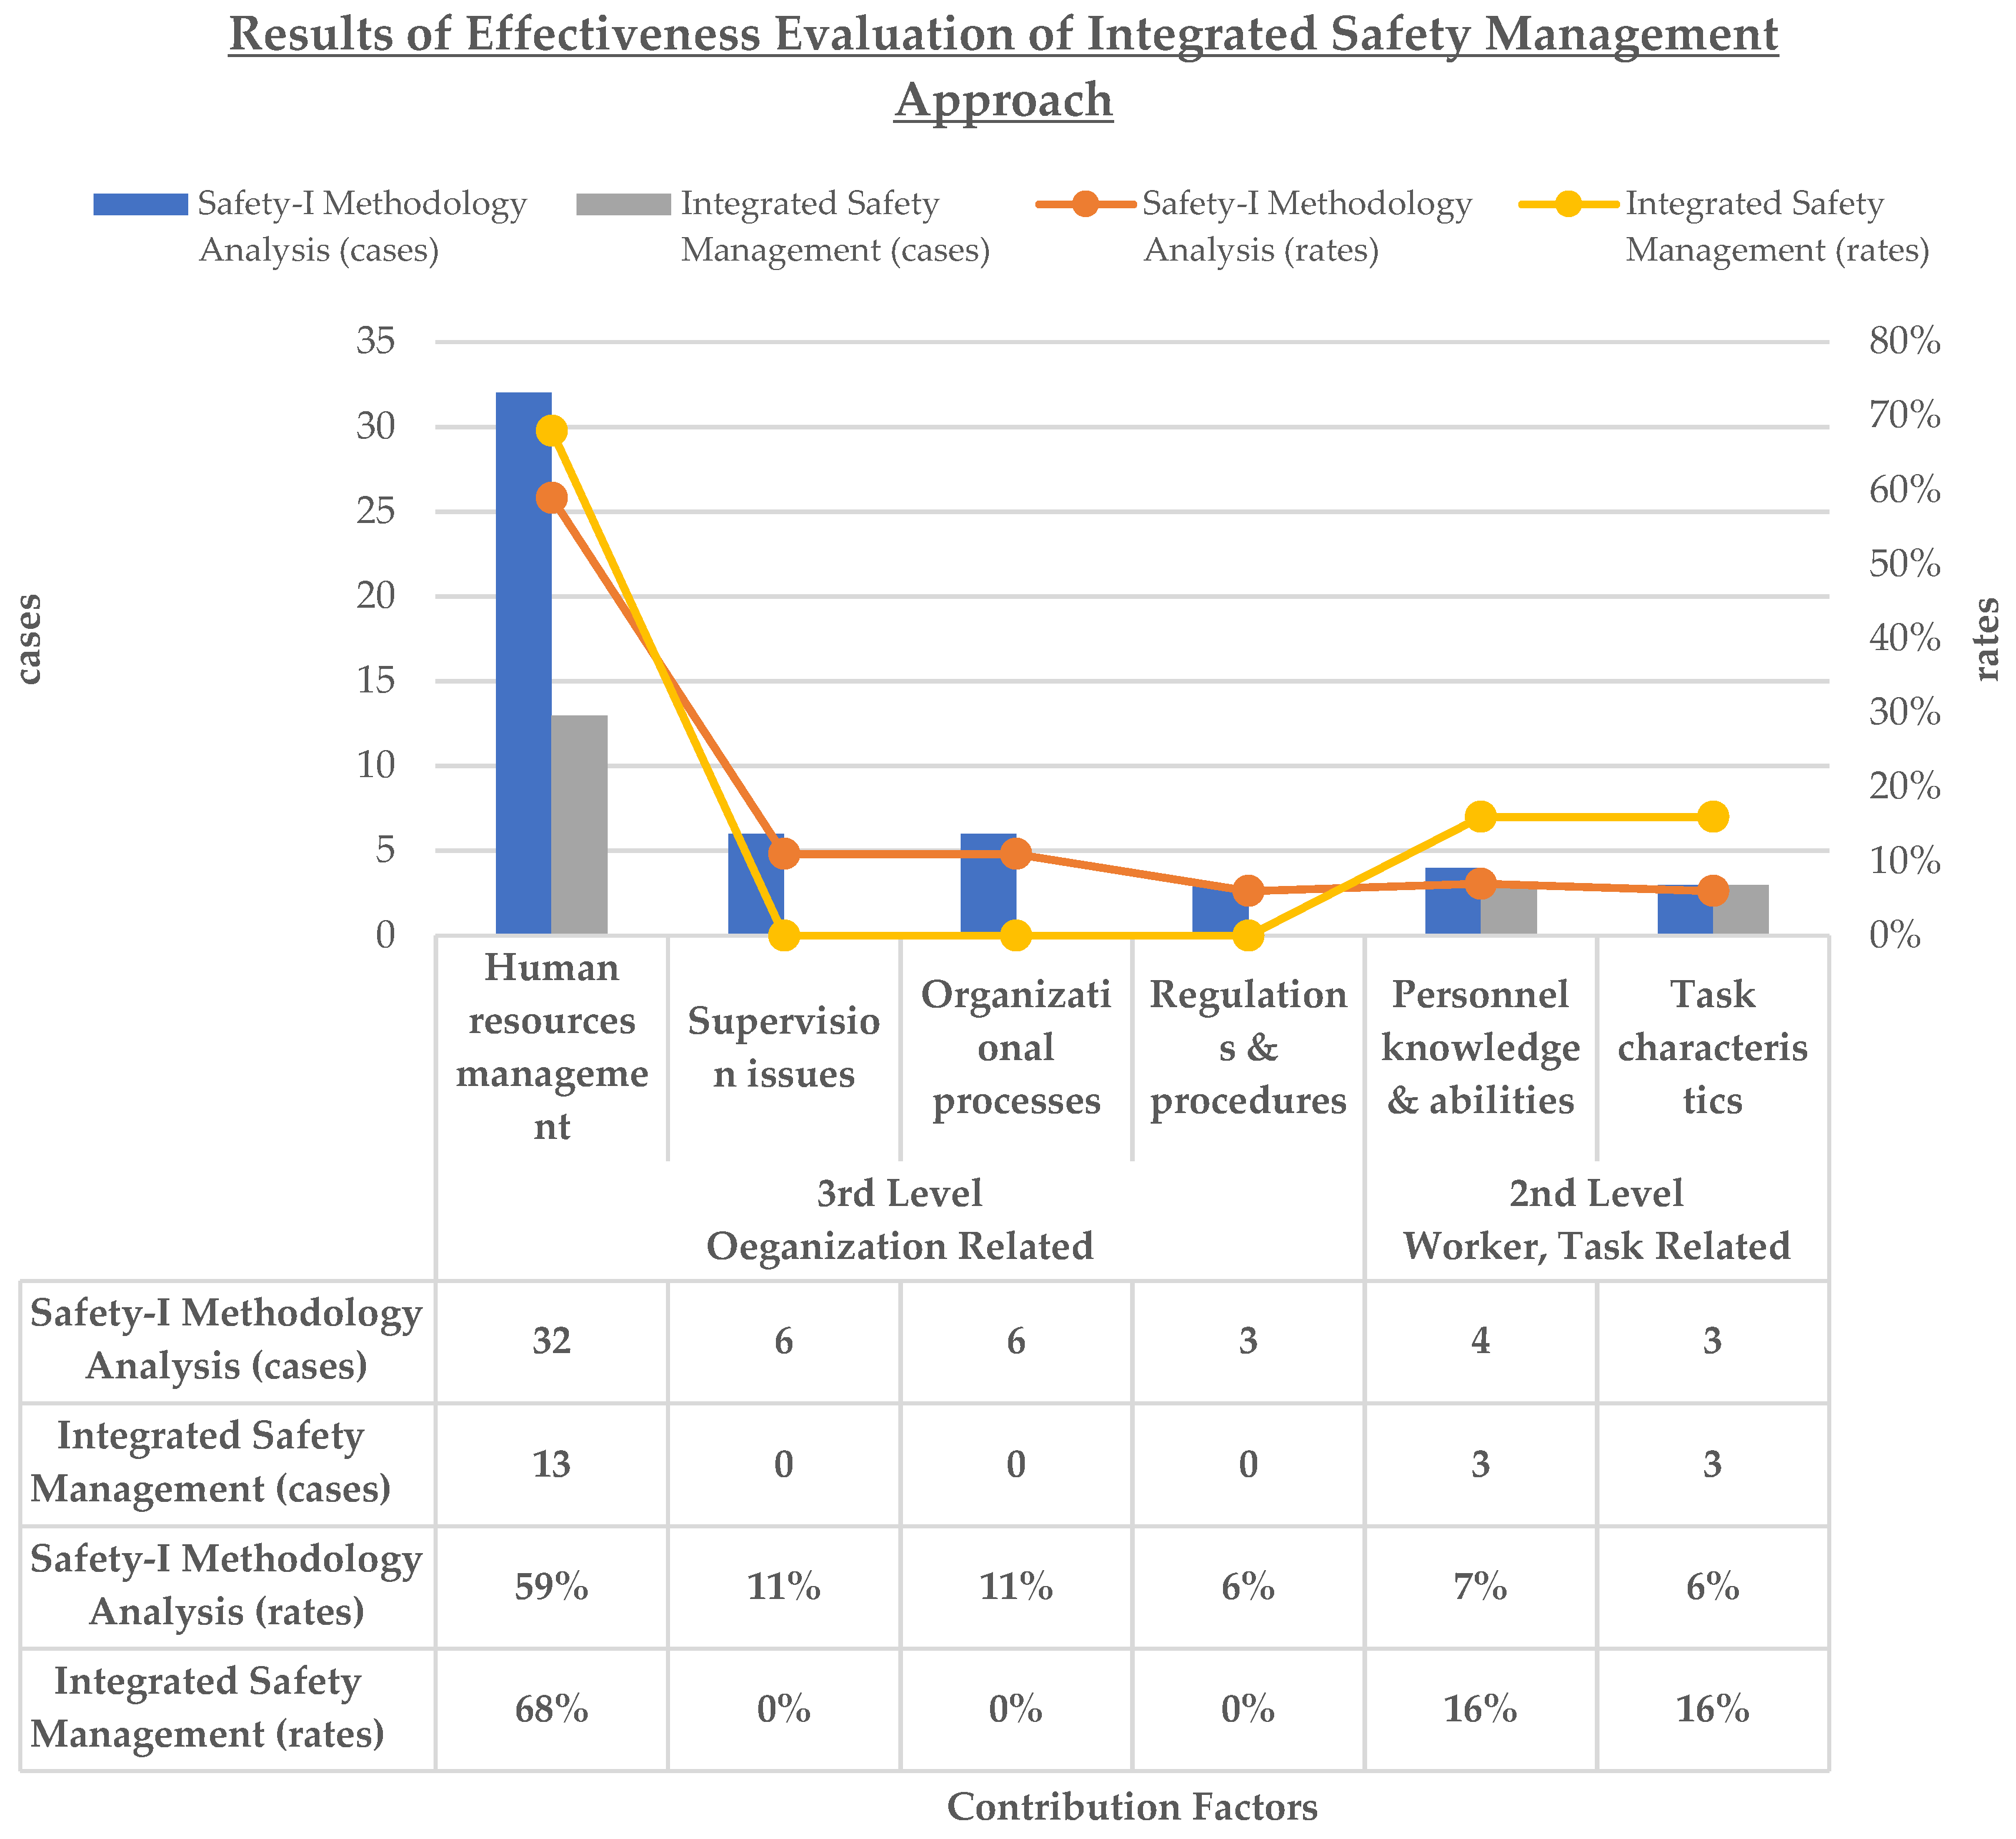This screenshot has height=1839, width=2016.
Task: Click the '3rd Level Oeganization Related' category label
Action: point(899,1220)
